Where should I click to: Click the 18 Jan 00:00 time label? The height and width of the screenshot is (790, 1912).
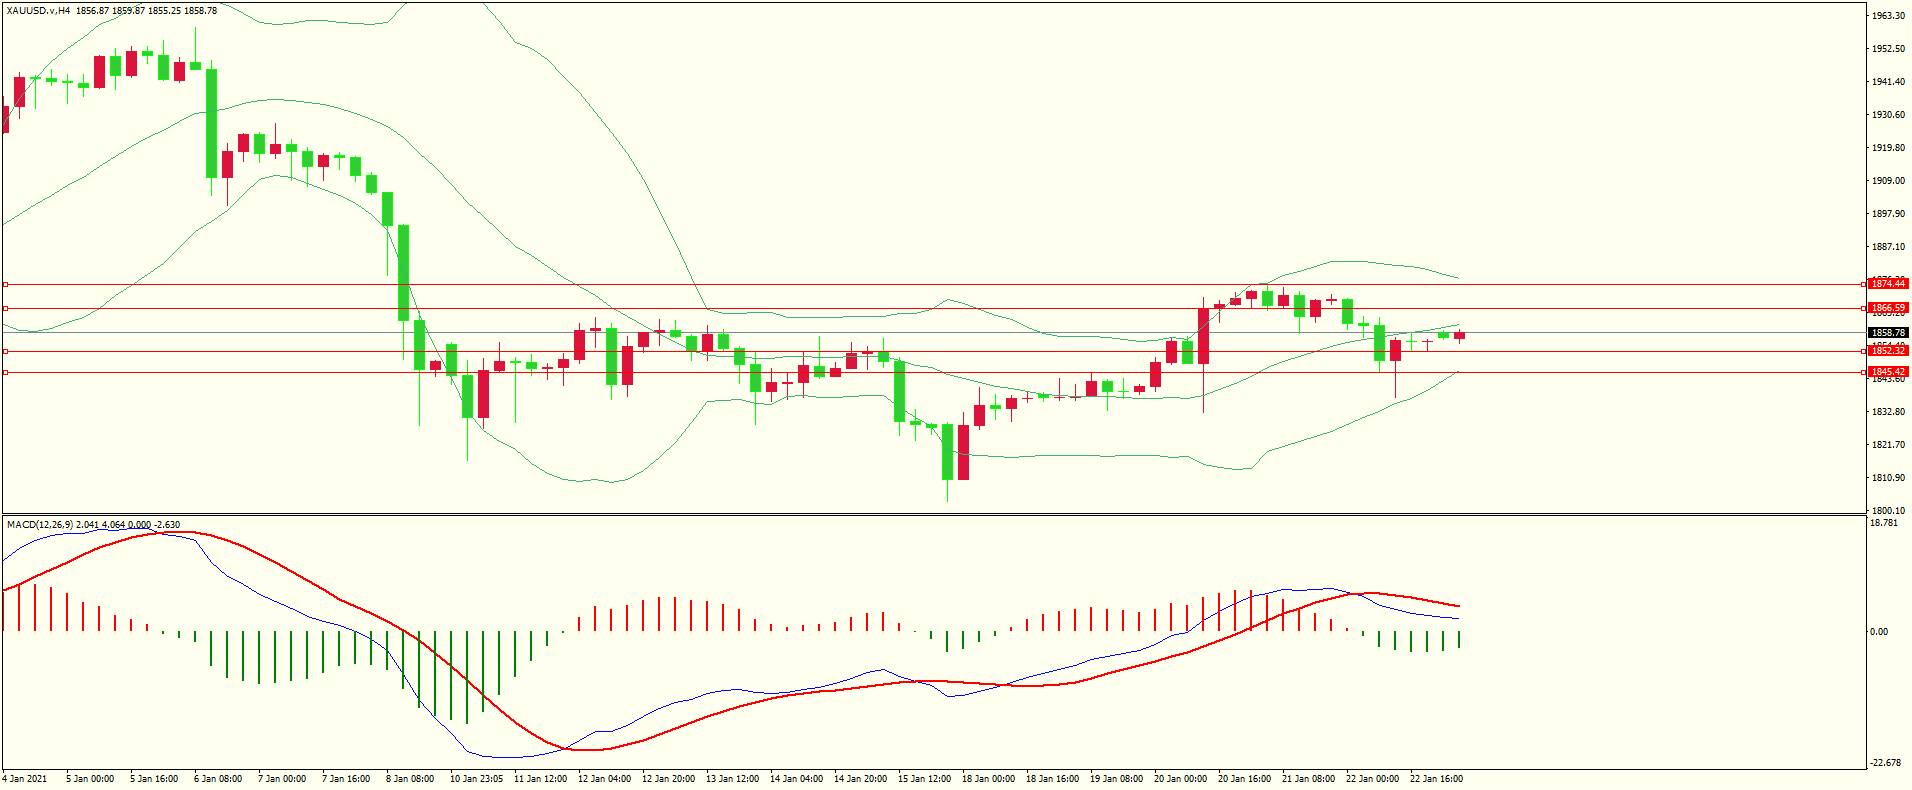988,779
